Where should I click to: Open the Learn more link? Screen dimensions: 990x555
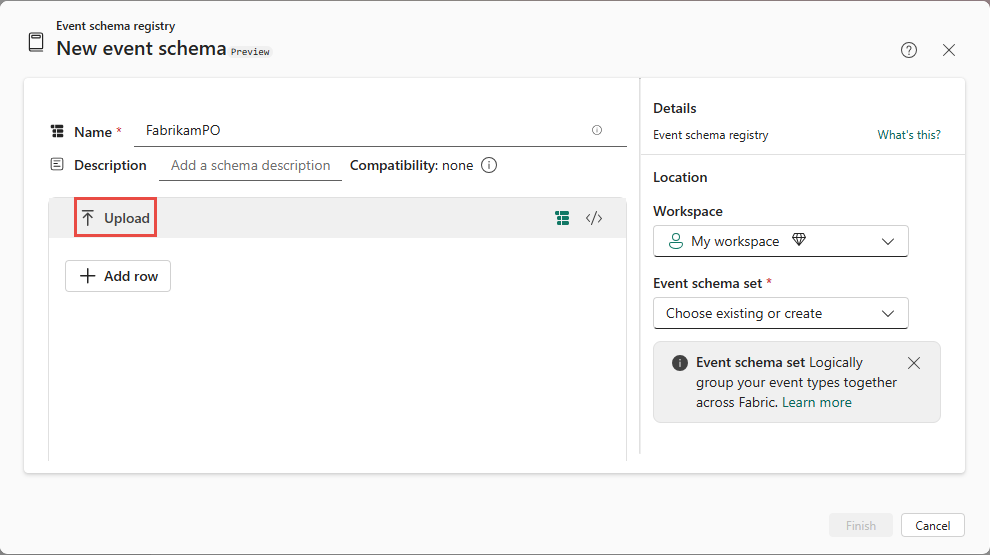817,402
